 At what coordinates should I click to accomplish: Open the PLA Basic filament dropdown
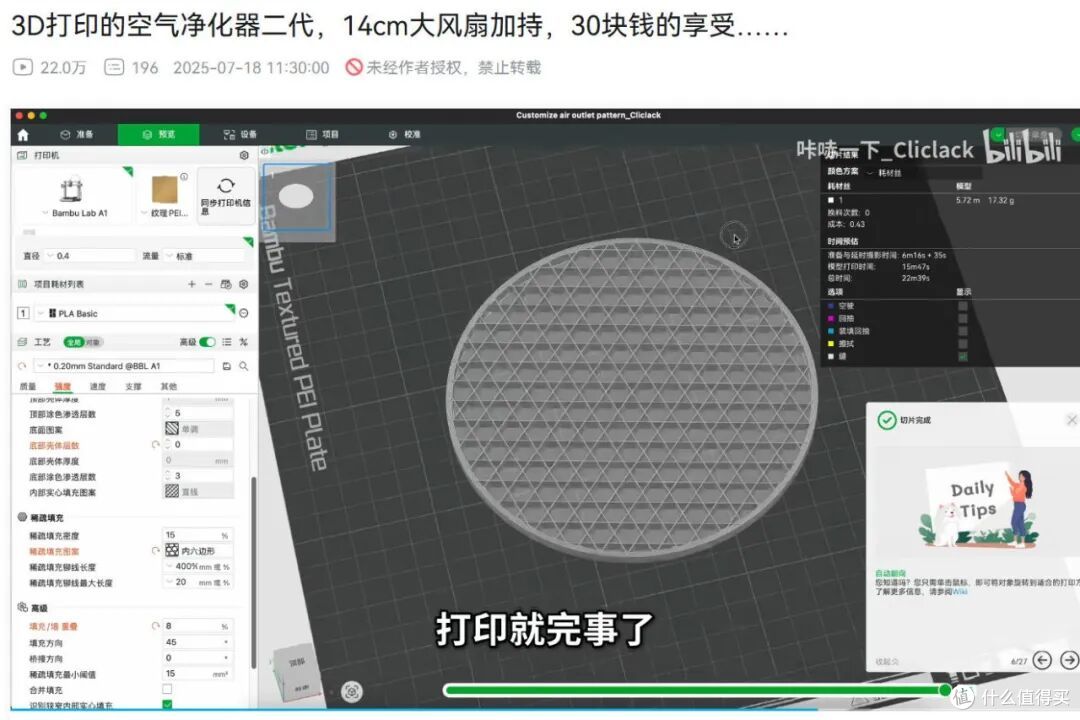coord(134,313)
